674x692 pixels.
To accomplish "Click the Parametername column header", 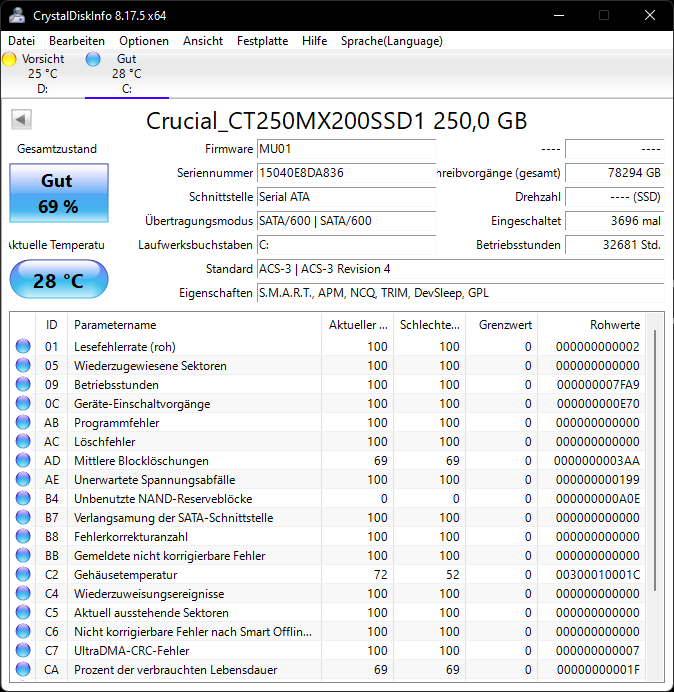I will 194,325.
